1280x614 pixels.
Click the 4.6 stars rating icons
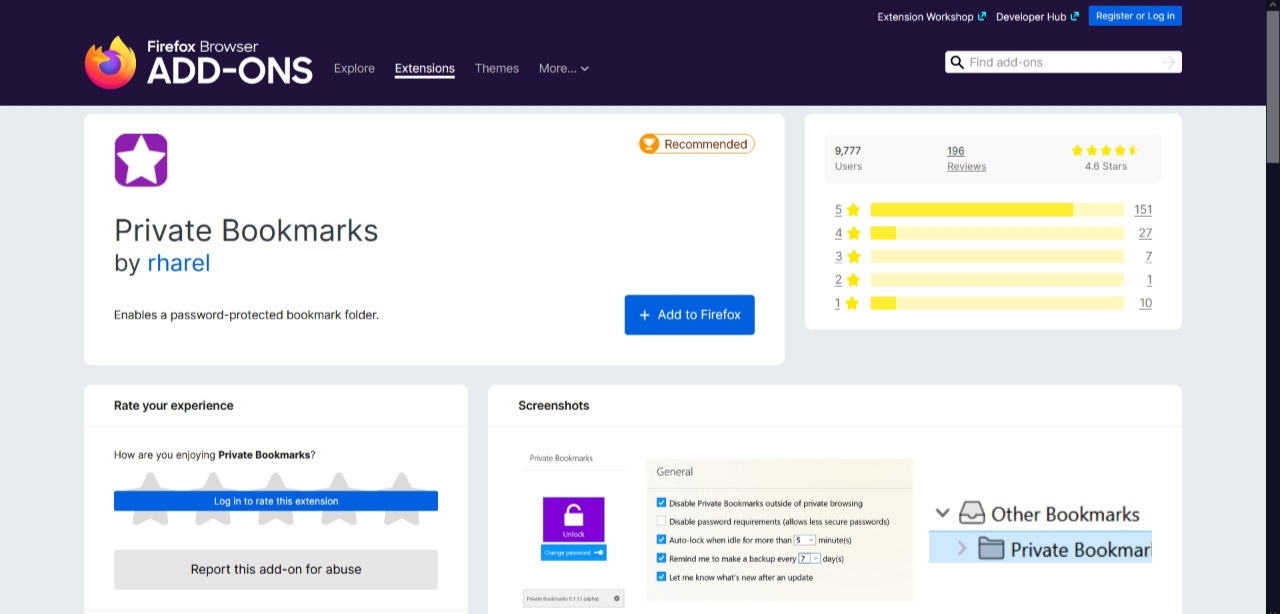(x=1105, y=150)
